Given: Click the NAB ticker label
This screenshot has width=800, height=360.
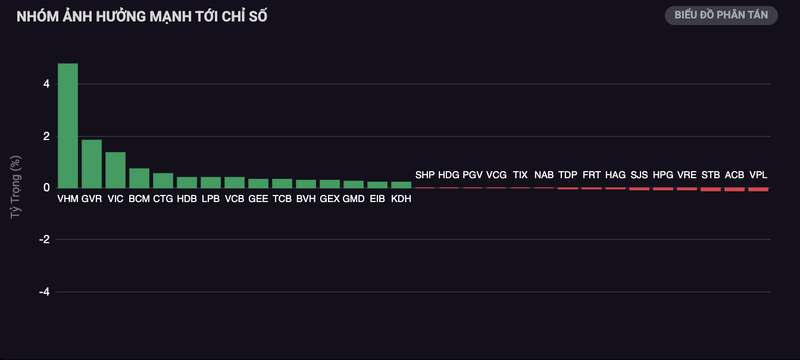Looking at the screenshot, I should (x=544, y=175).
